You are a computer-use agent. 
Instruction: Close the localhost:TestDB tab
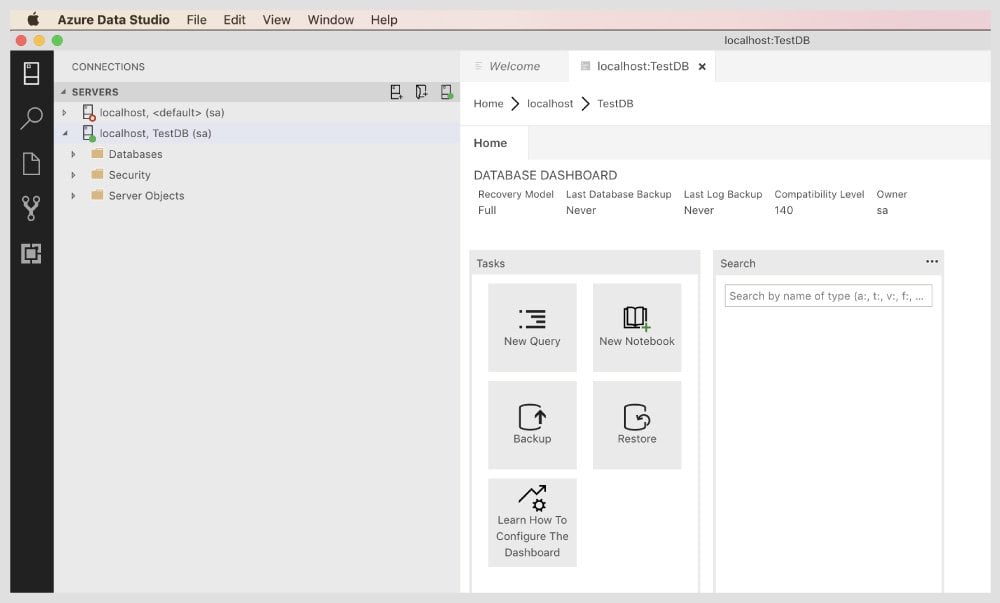coord(702,67)
